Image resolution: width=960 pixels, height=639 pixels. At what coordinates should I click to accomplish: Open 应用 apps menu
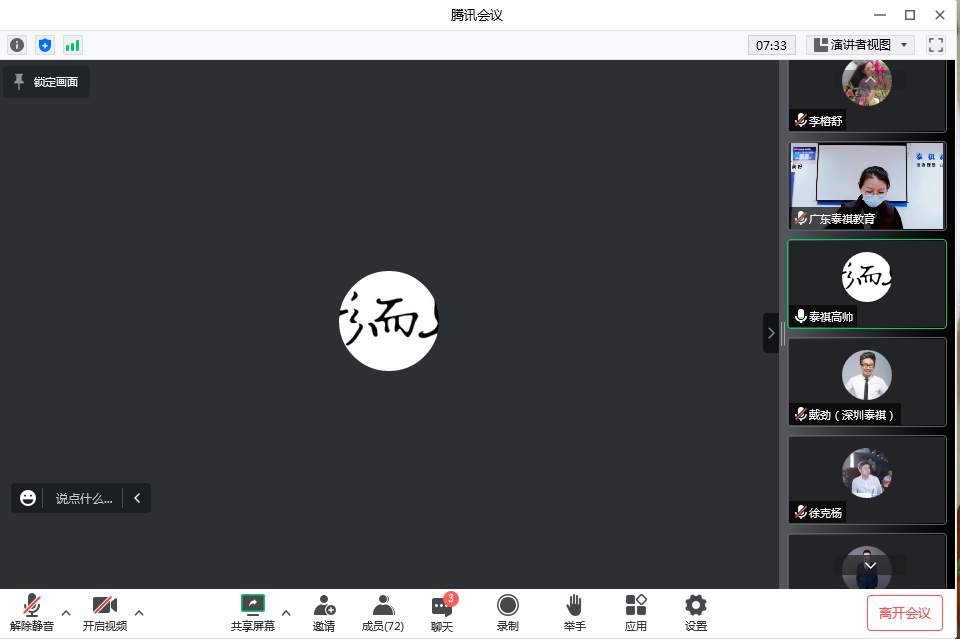pos(636,612)
